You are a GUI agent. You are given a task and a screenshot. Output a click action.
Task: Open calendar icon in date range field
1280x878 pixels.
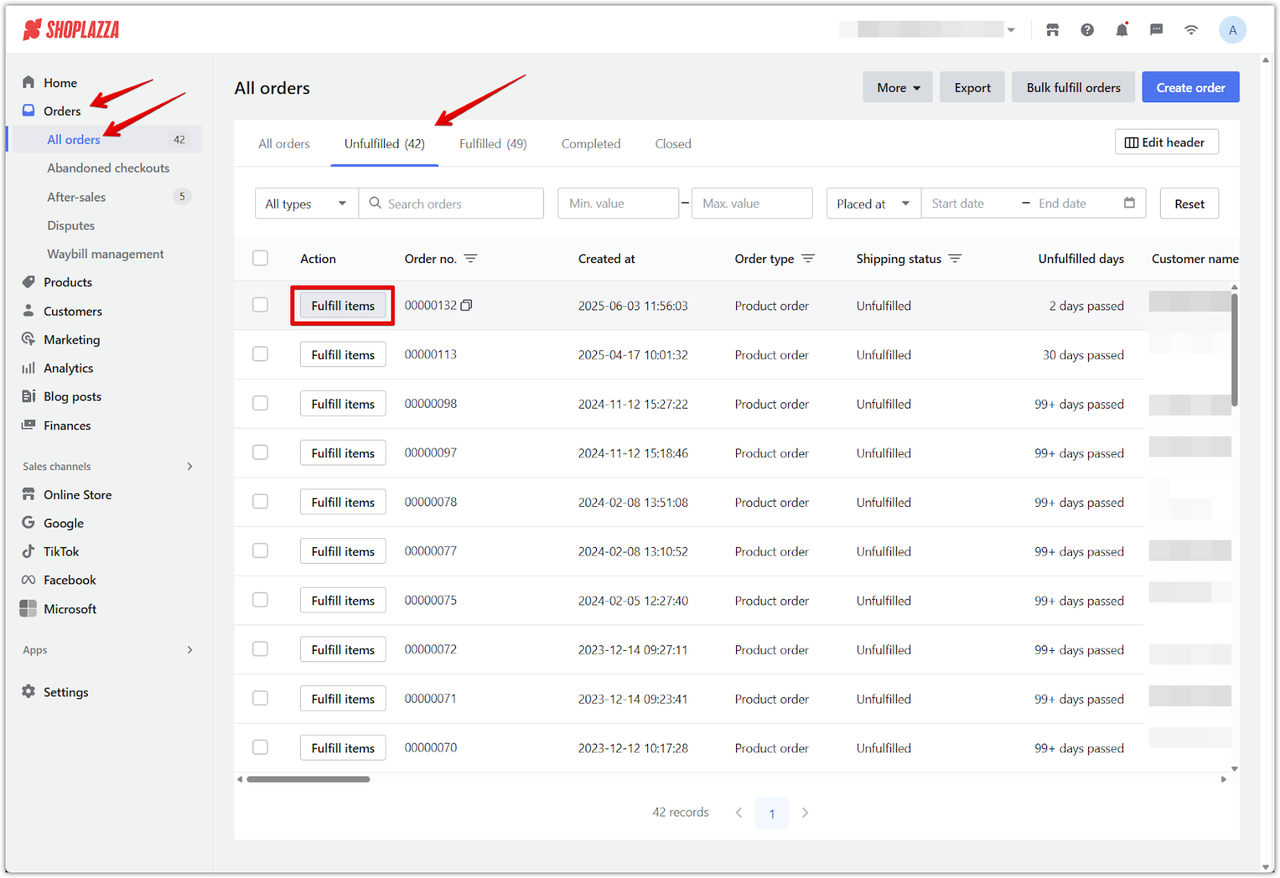(1129, 203)
